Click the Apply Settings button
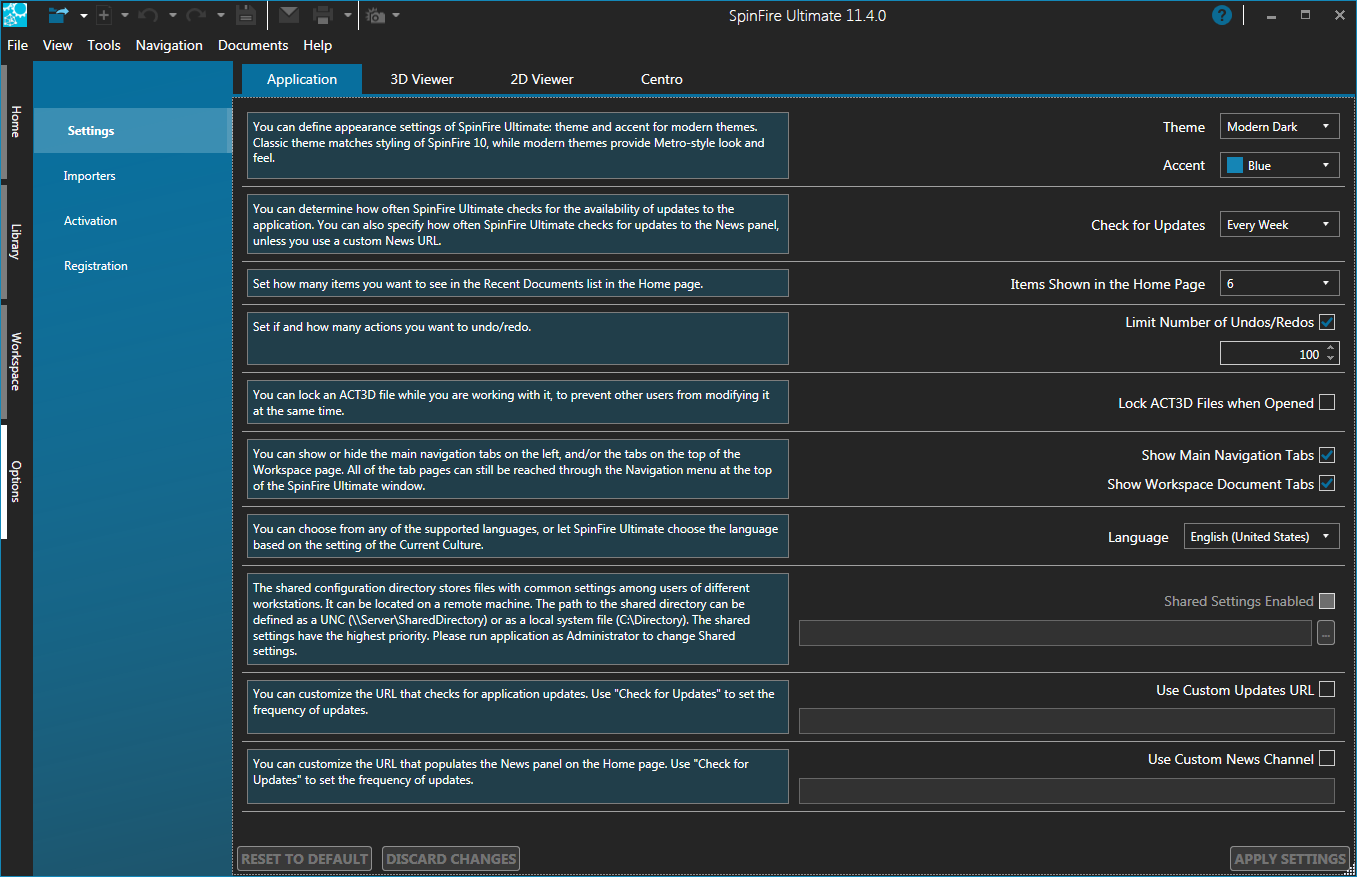The height and width of the screenshot is (877, 1357). 1290,858
